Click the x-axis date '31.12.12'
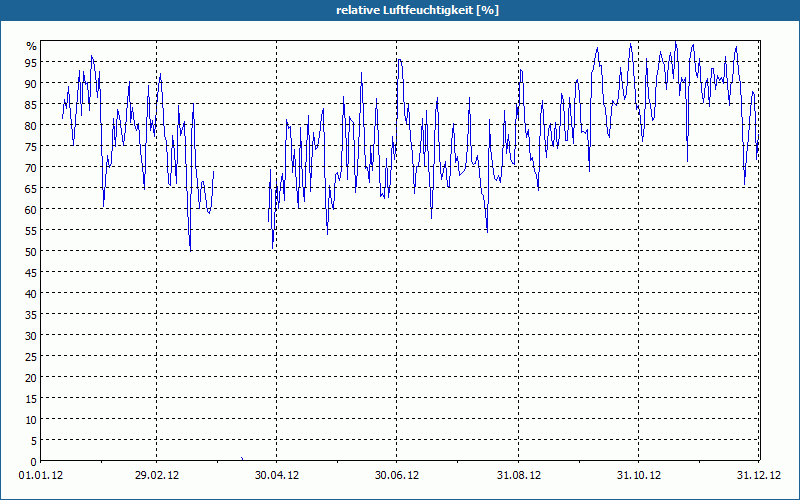This screenshot has height=500, width=800. pos(759,476)
